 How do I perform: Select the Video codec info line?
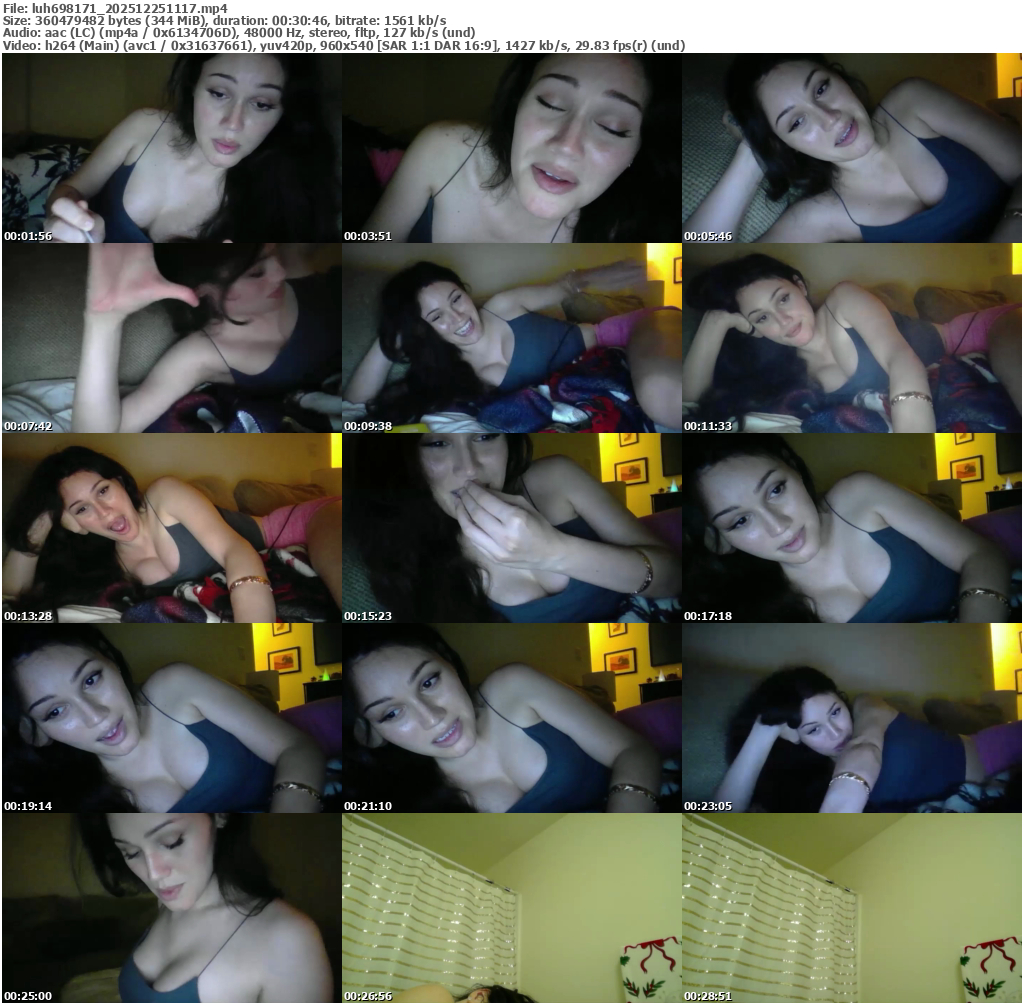click(x=343, y=46)
